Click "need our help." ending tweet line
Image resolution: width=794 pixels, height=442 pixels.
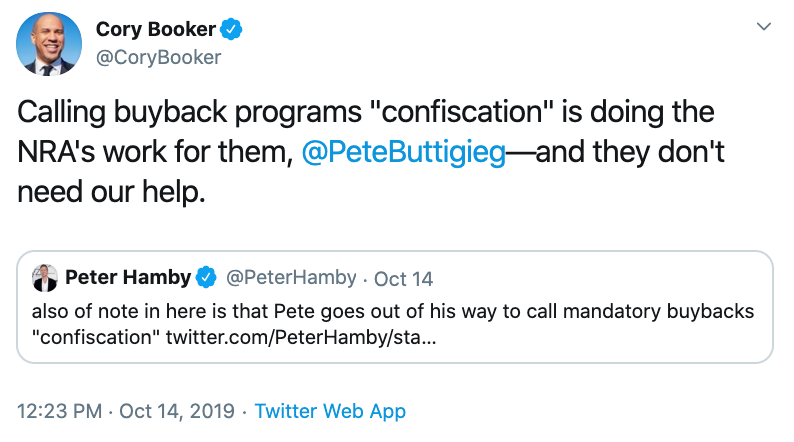point(112,194)
